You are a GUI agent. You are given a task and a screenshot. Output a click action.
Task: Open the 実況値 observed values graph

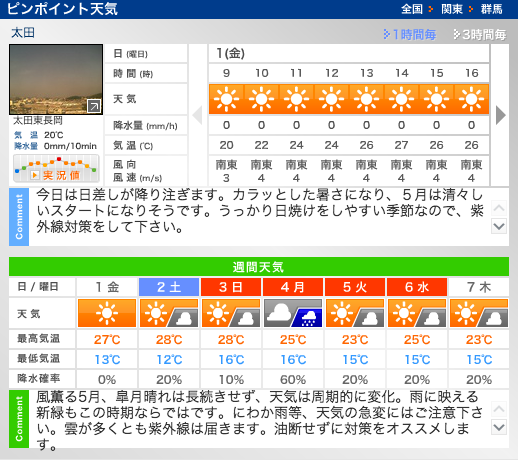tap(56, 169)
